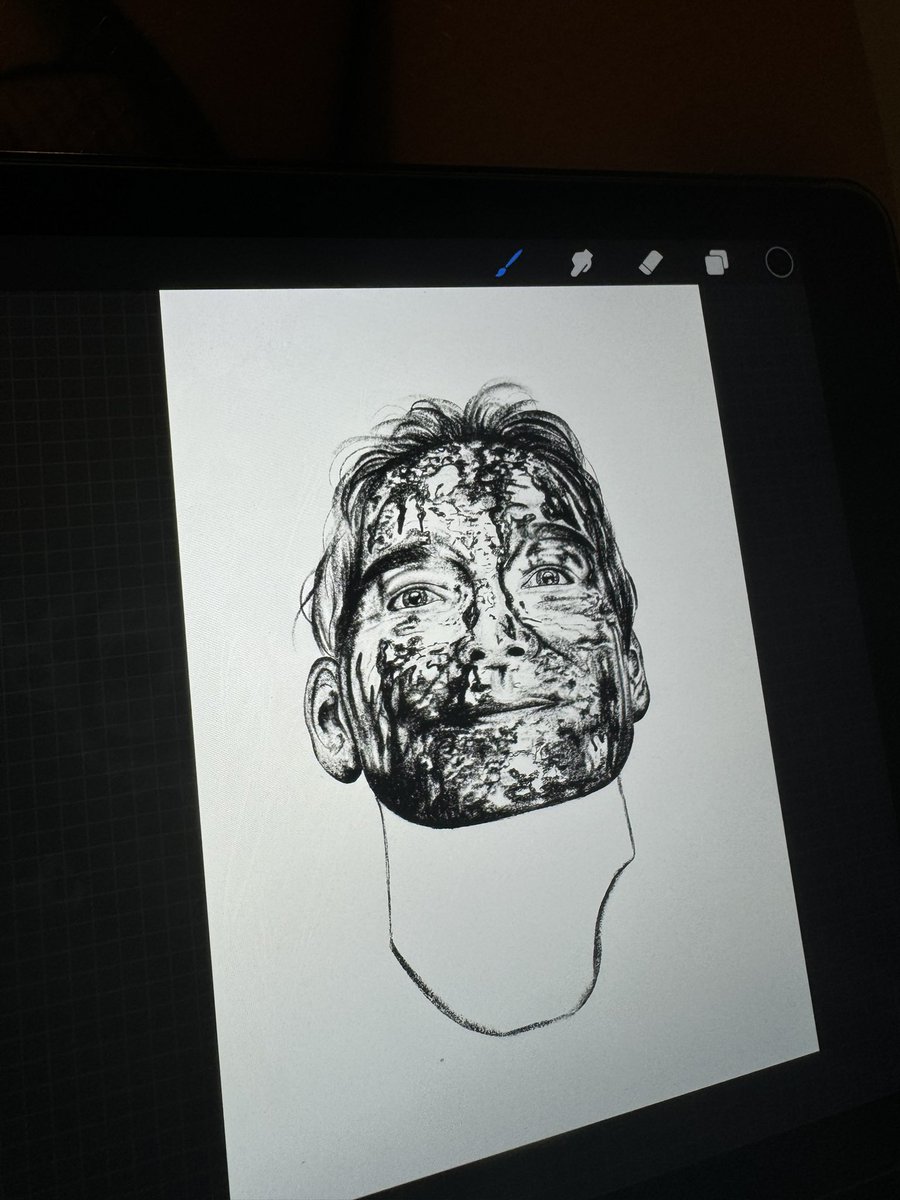Open the Layers panel
The width and height of the screenshot is (900, 1200).
coord(716,263)
